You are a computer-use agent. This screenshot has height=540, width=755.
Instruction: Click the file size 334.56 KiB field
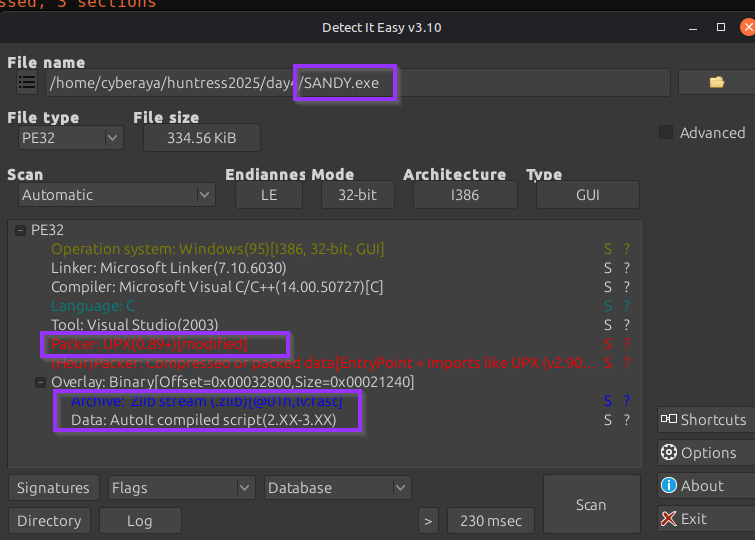point(202,138)
